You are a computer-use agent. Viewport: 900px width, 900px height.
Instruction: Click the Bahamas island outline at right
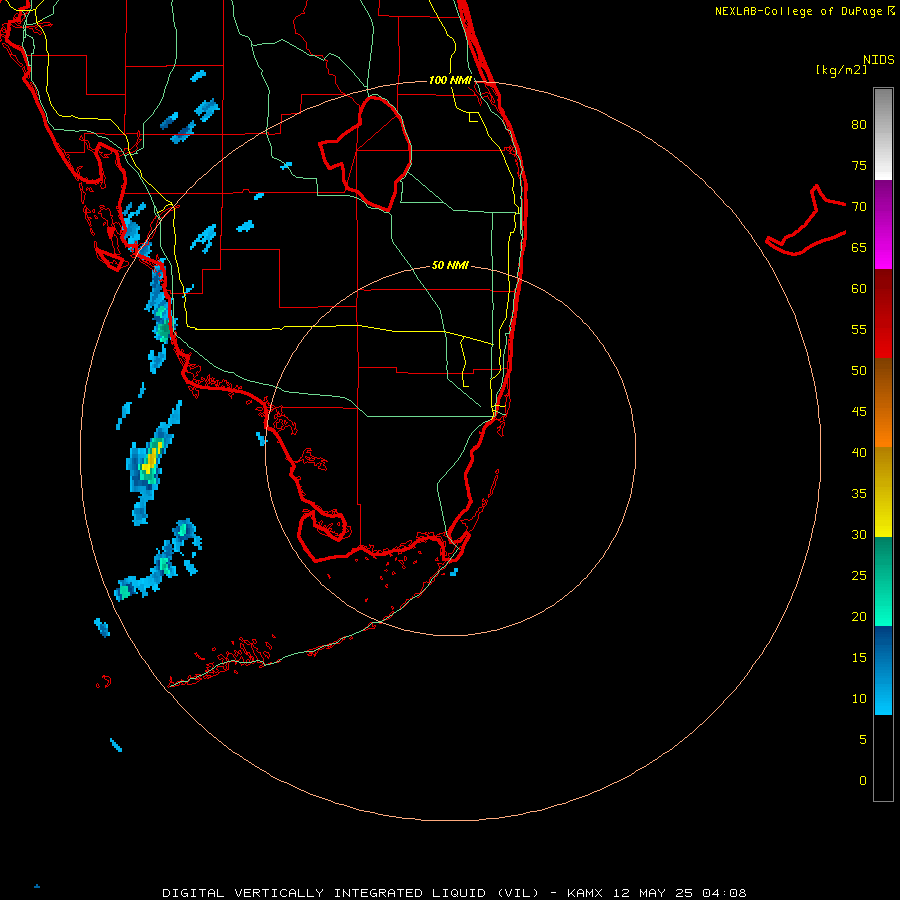click(x=806, y=220)
